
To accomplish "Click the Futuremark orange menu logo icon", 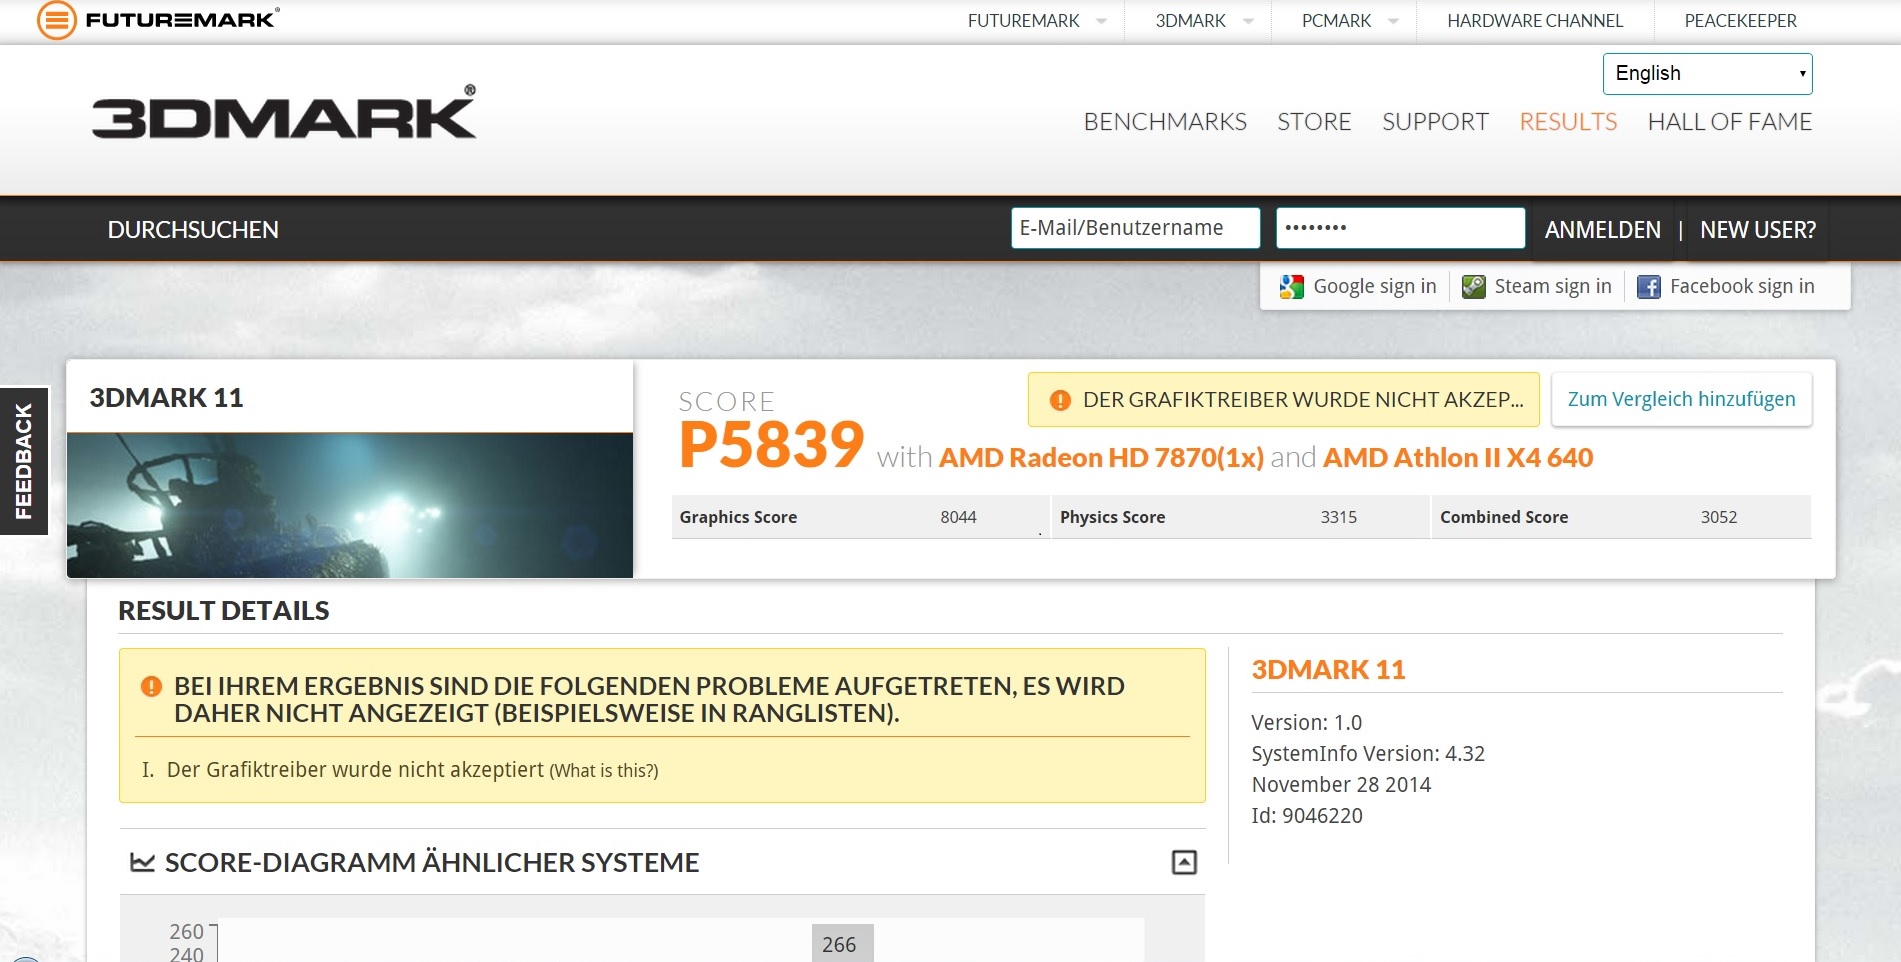I will point(57,20).
